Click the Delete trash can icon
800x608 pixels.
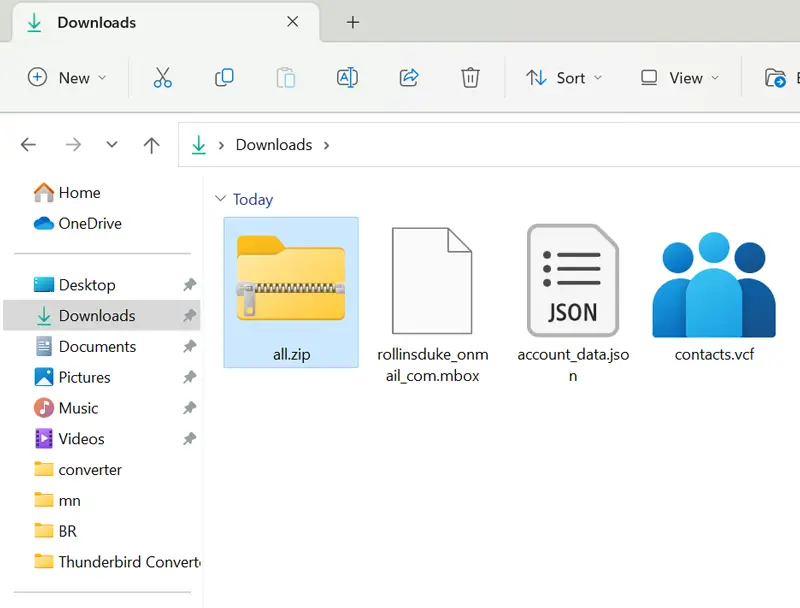[470, 78]
